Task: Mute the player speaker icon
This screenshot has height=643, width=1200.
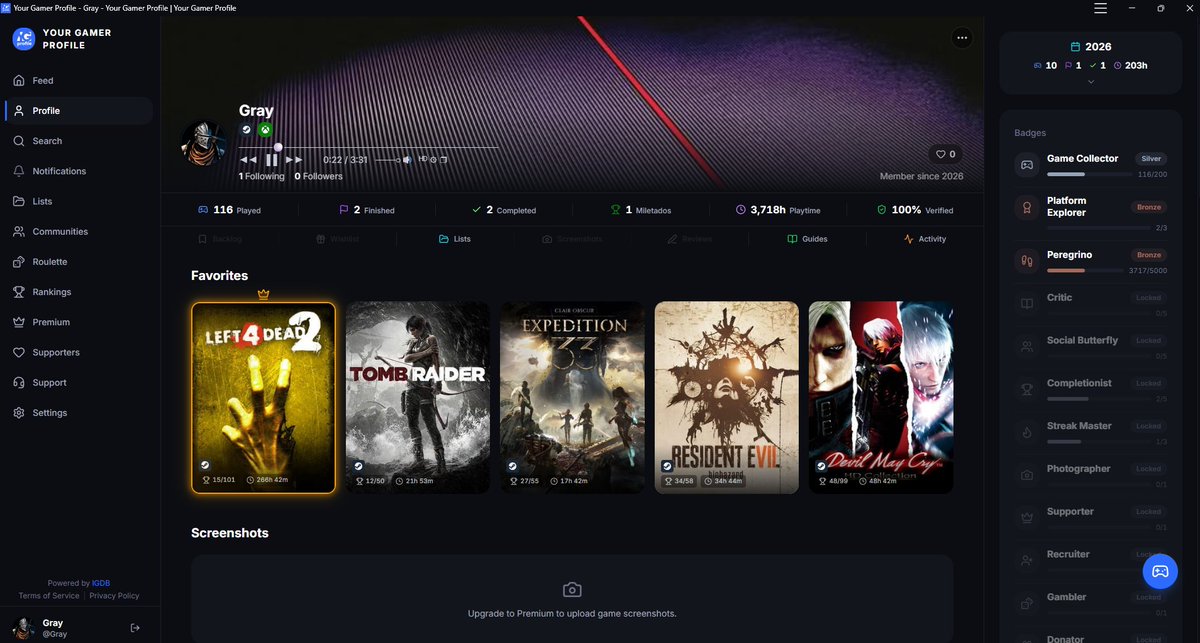Action: [x=406, y=159]
